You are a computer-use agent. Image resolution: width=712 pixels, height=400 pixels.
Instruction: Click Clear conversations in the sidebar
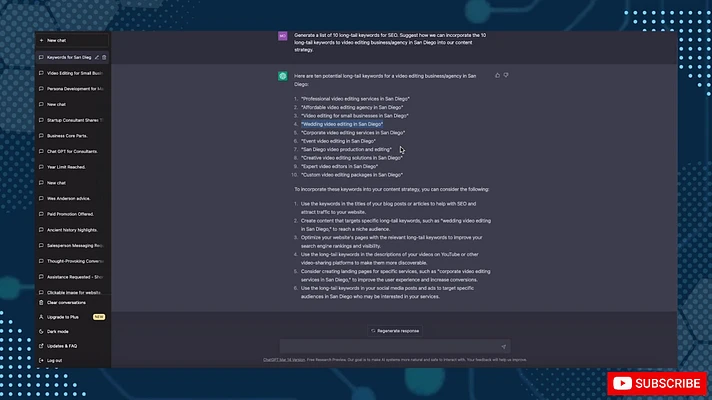66,302
